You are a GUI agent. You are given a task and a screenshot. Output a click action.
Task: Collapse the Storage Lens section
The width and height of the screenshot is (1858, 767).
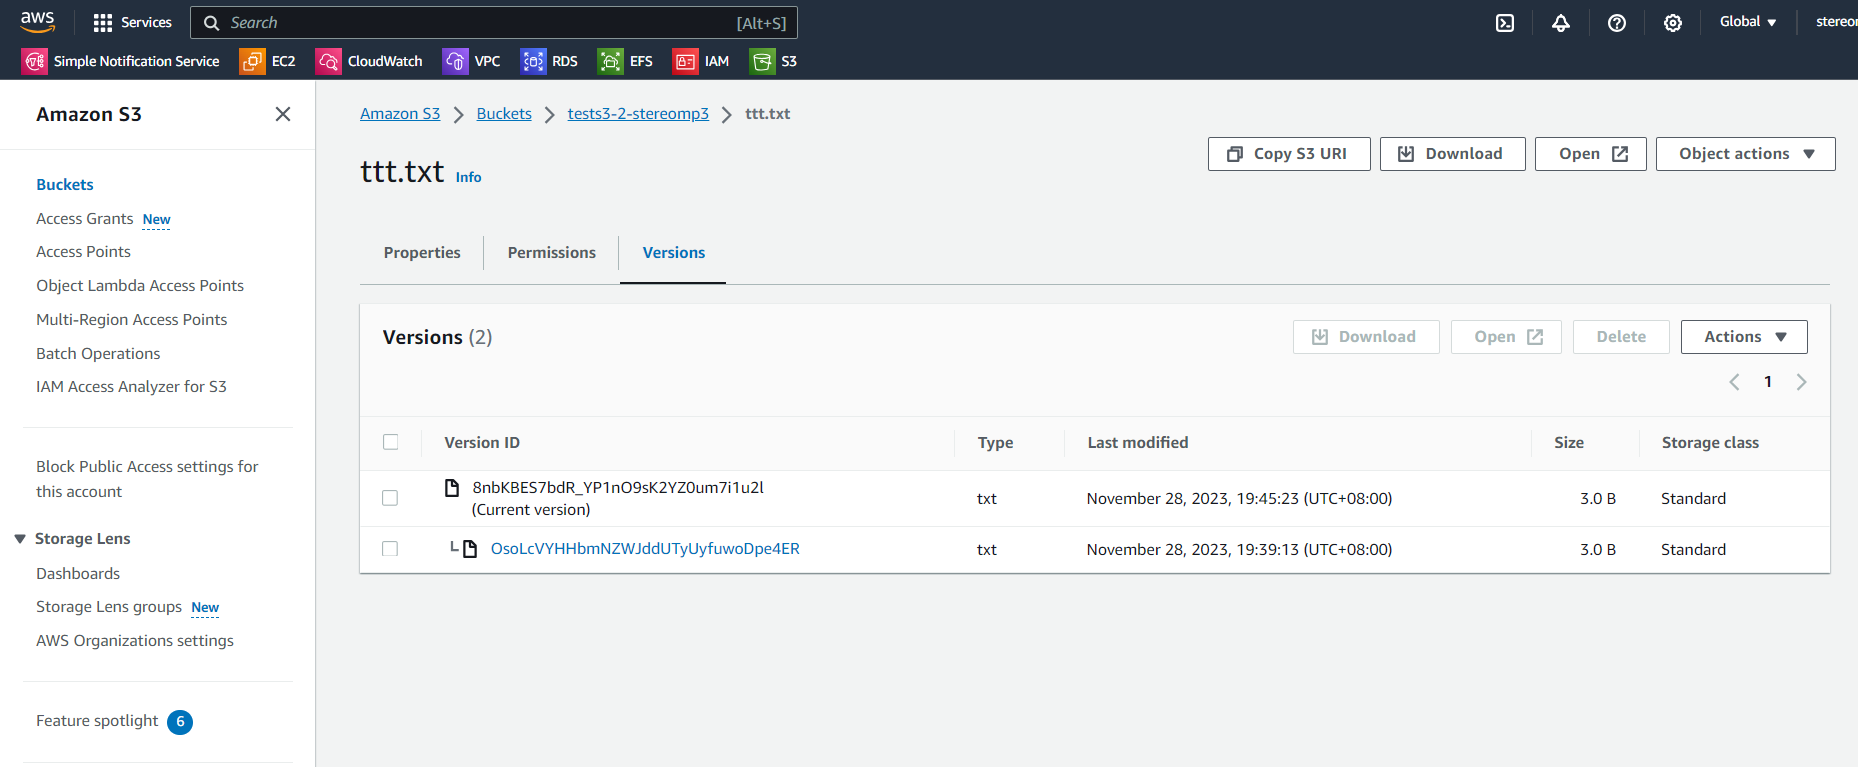coord(20,539)
